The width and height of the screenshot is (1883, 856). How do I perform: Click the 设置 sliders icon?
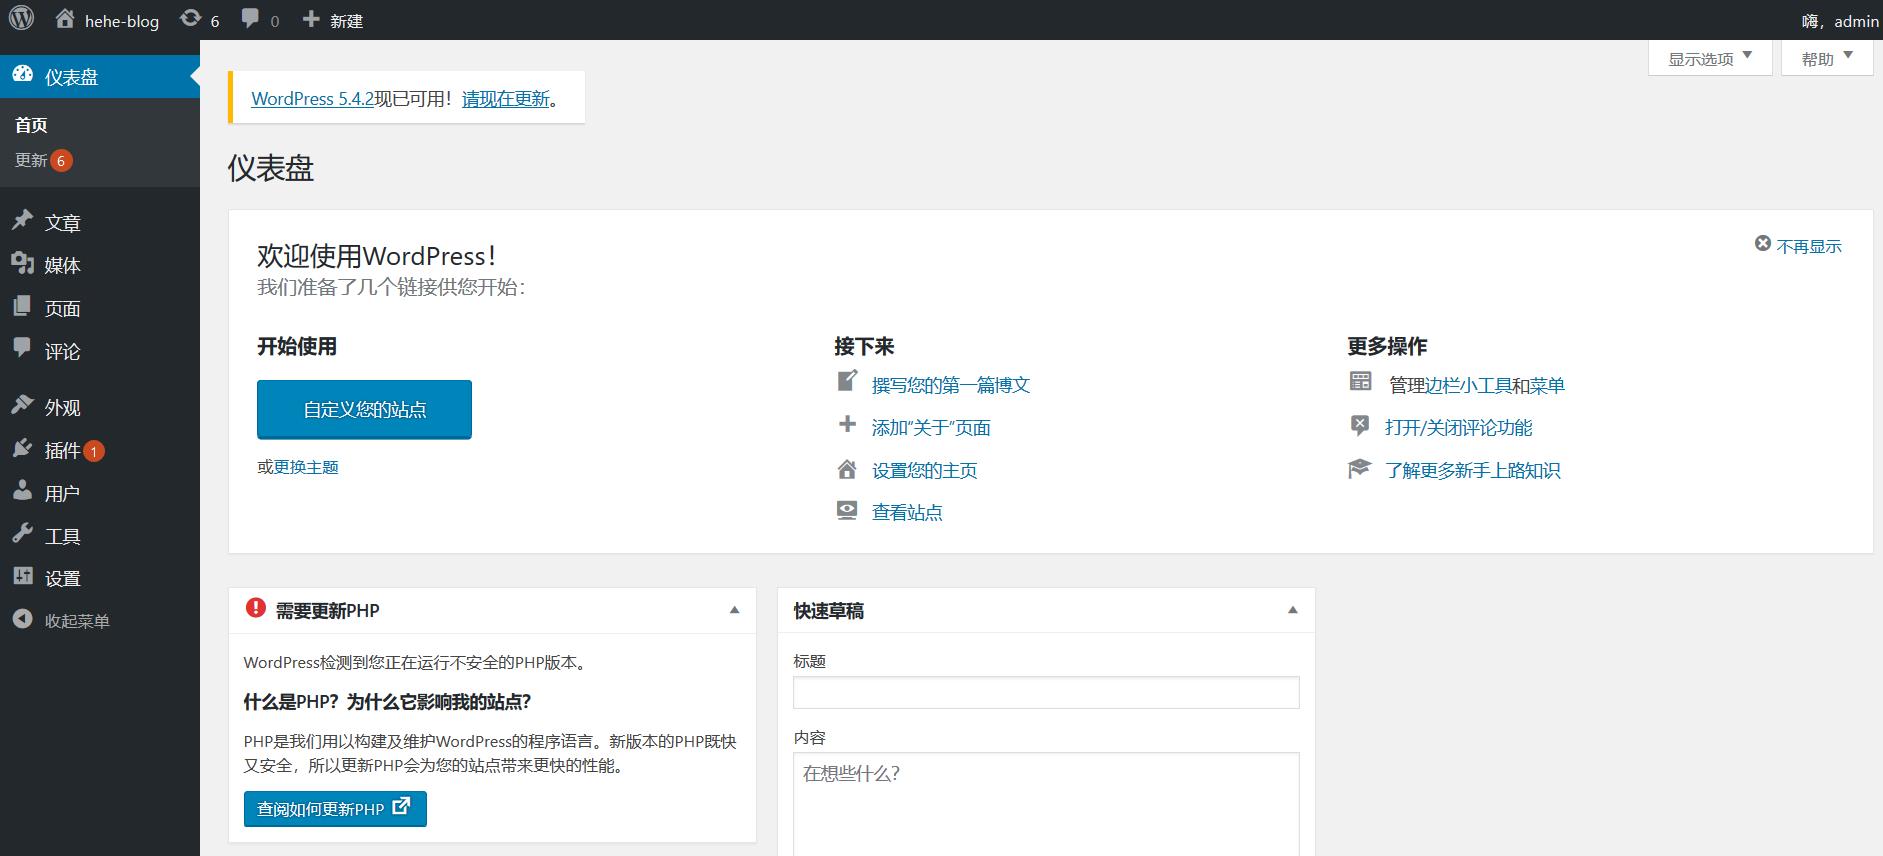[x=22, y=576]
